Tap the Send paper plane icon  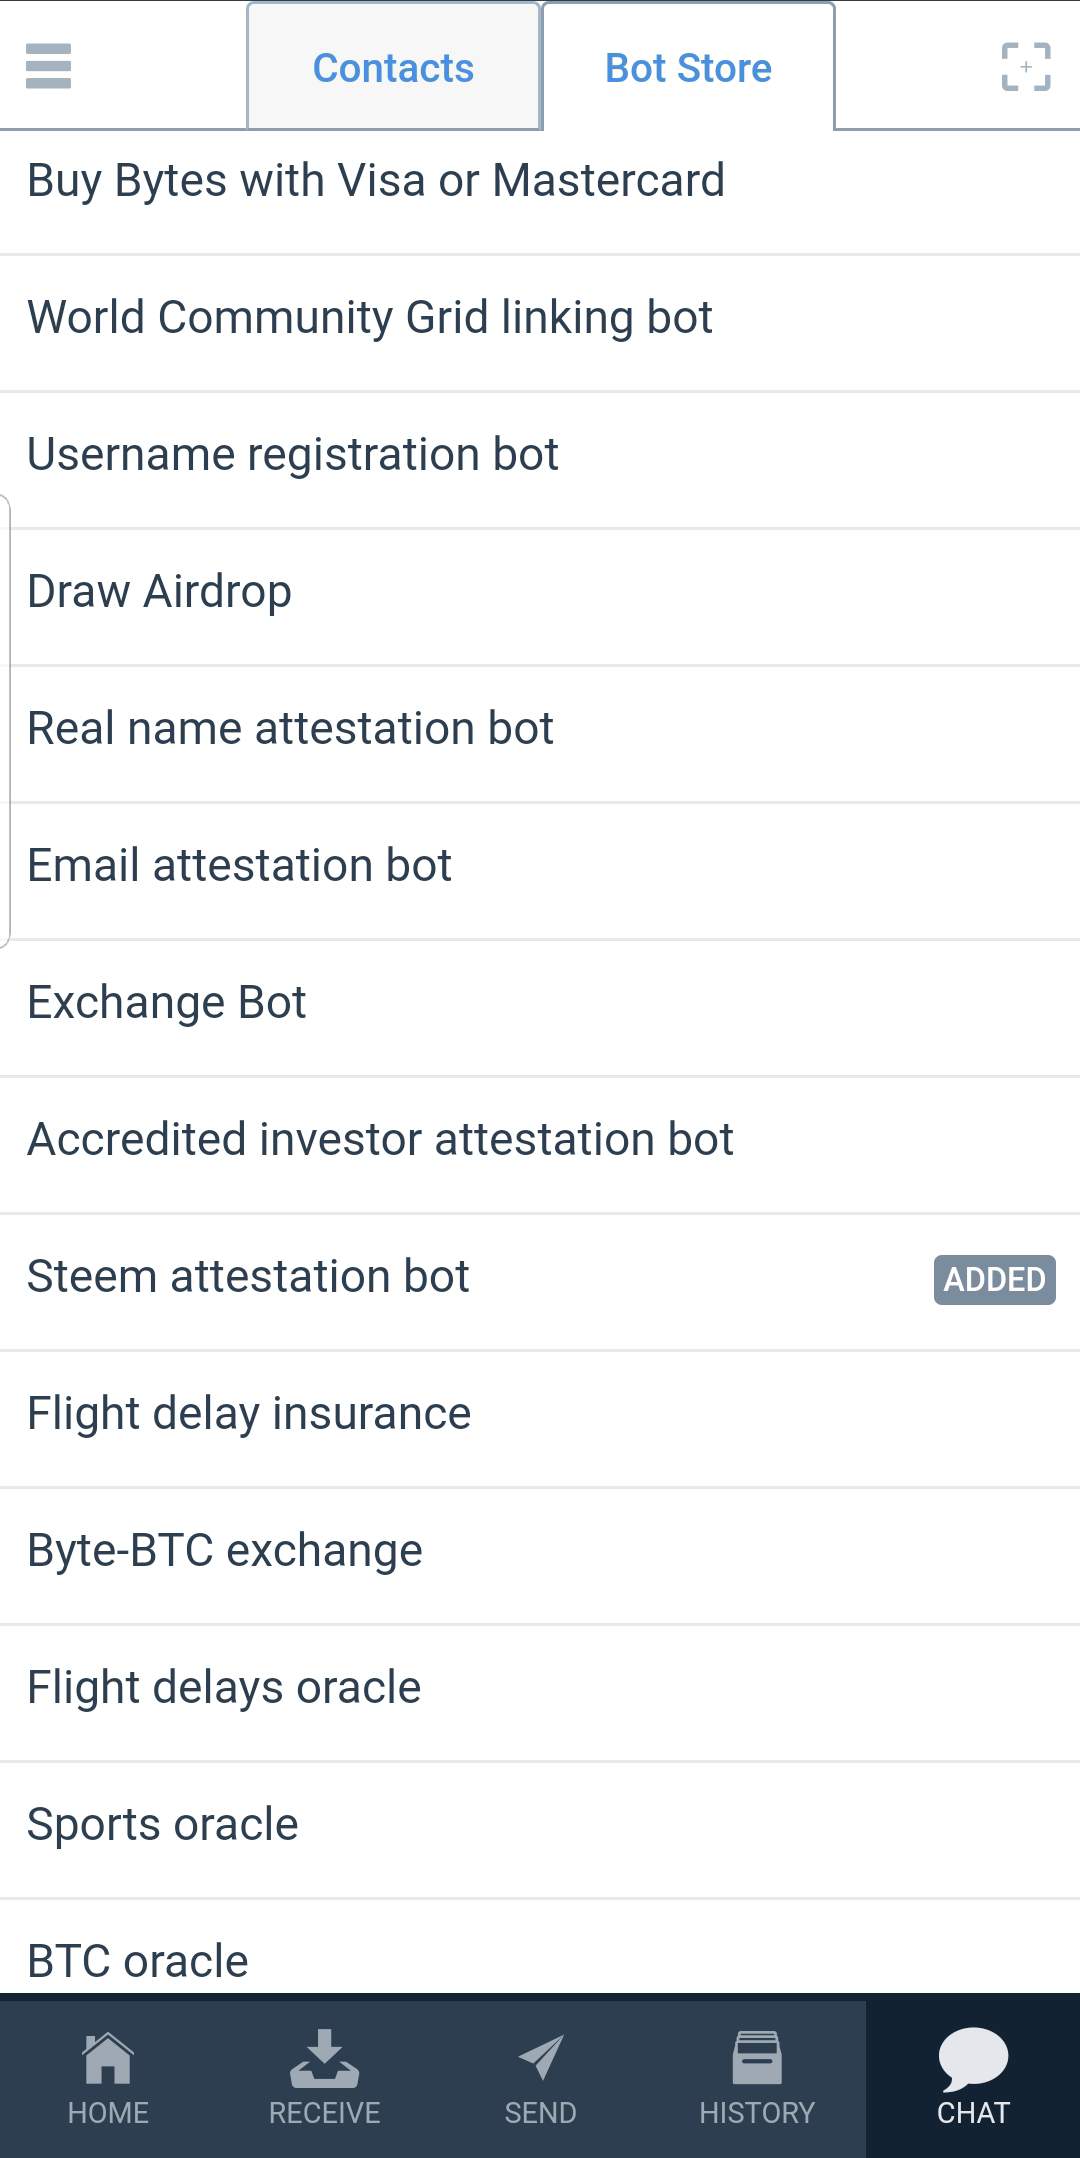[540, 2060]
